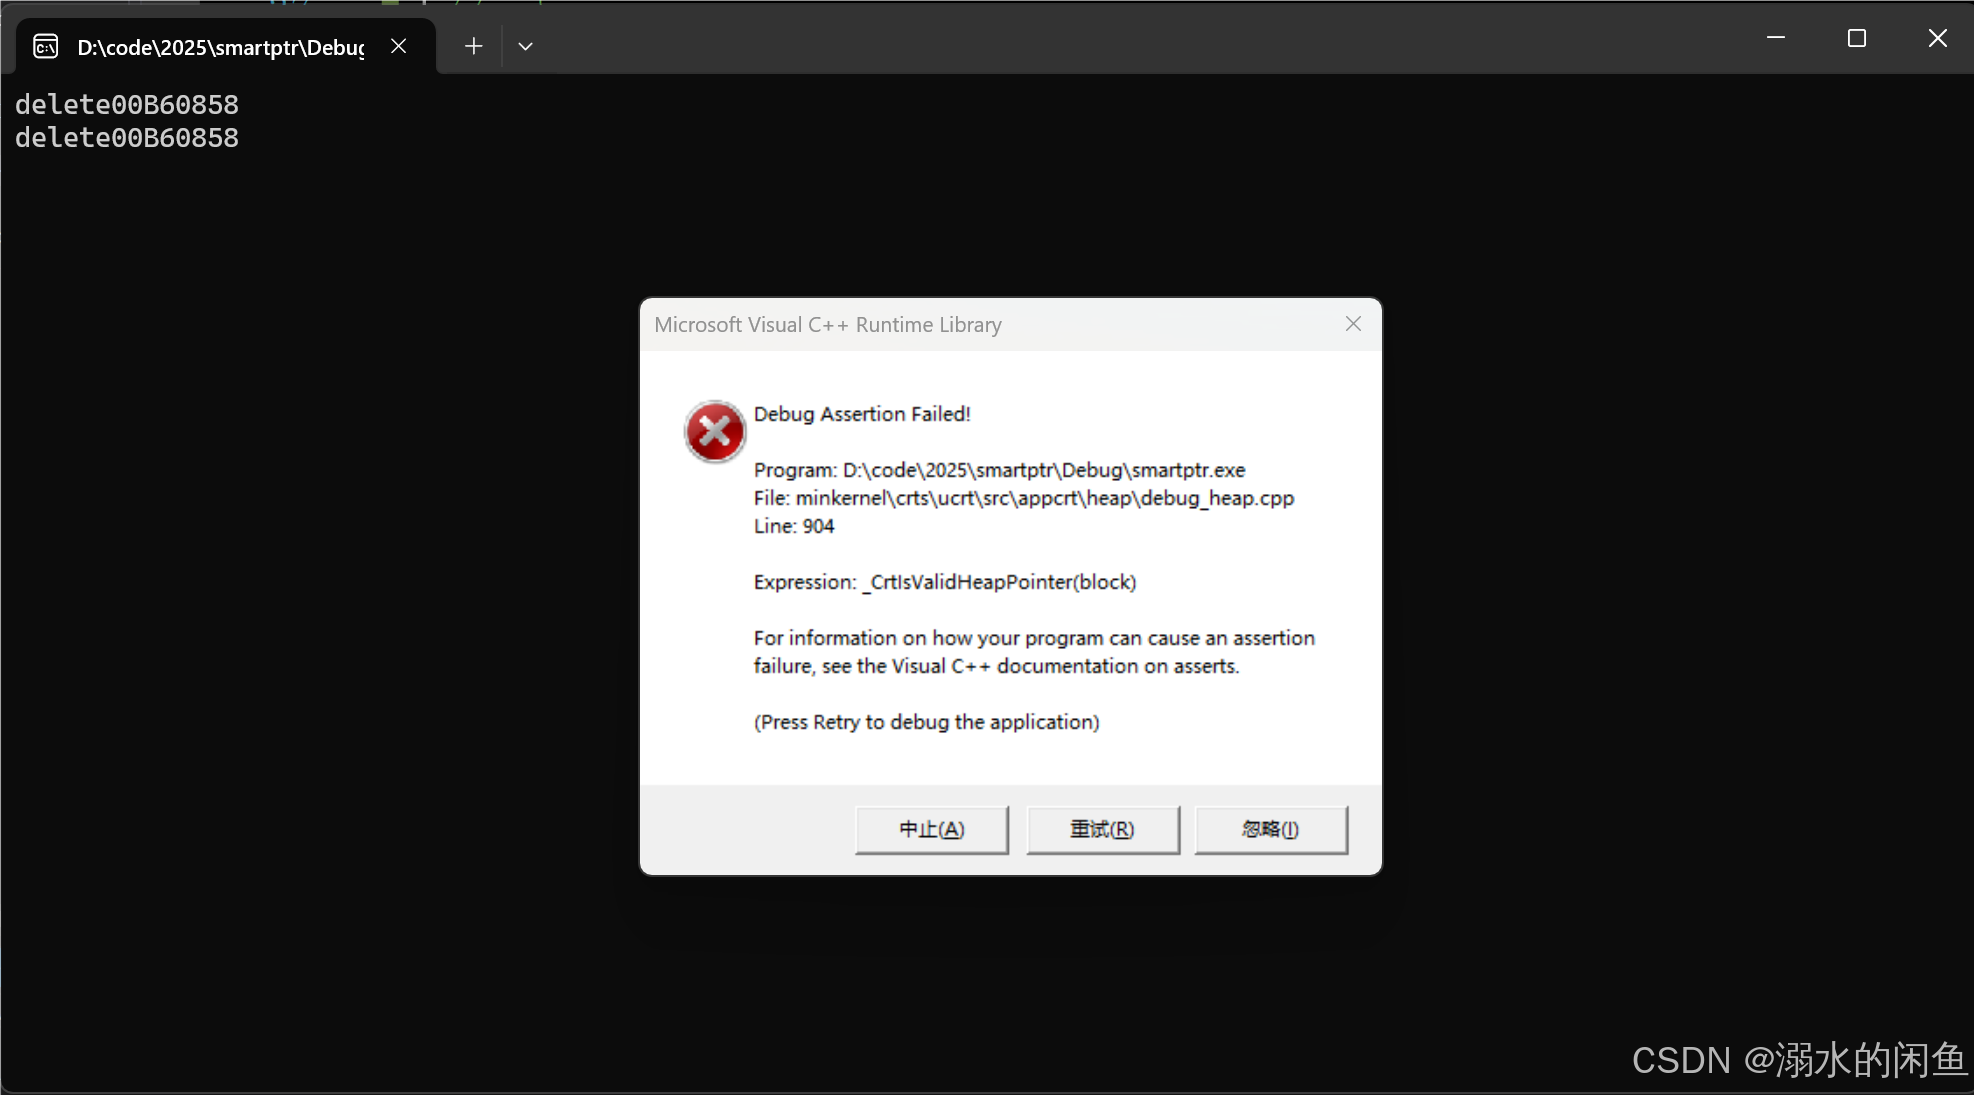The height and width of the screenshot is (1095, 1974).
Task: Click the Debug Assertion Failed! text
Action: pos(861,414)
